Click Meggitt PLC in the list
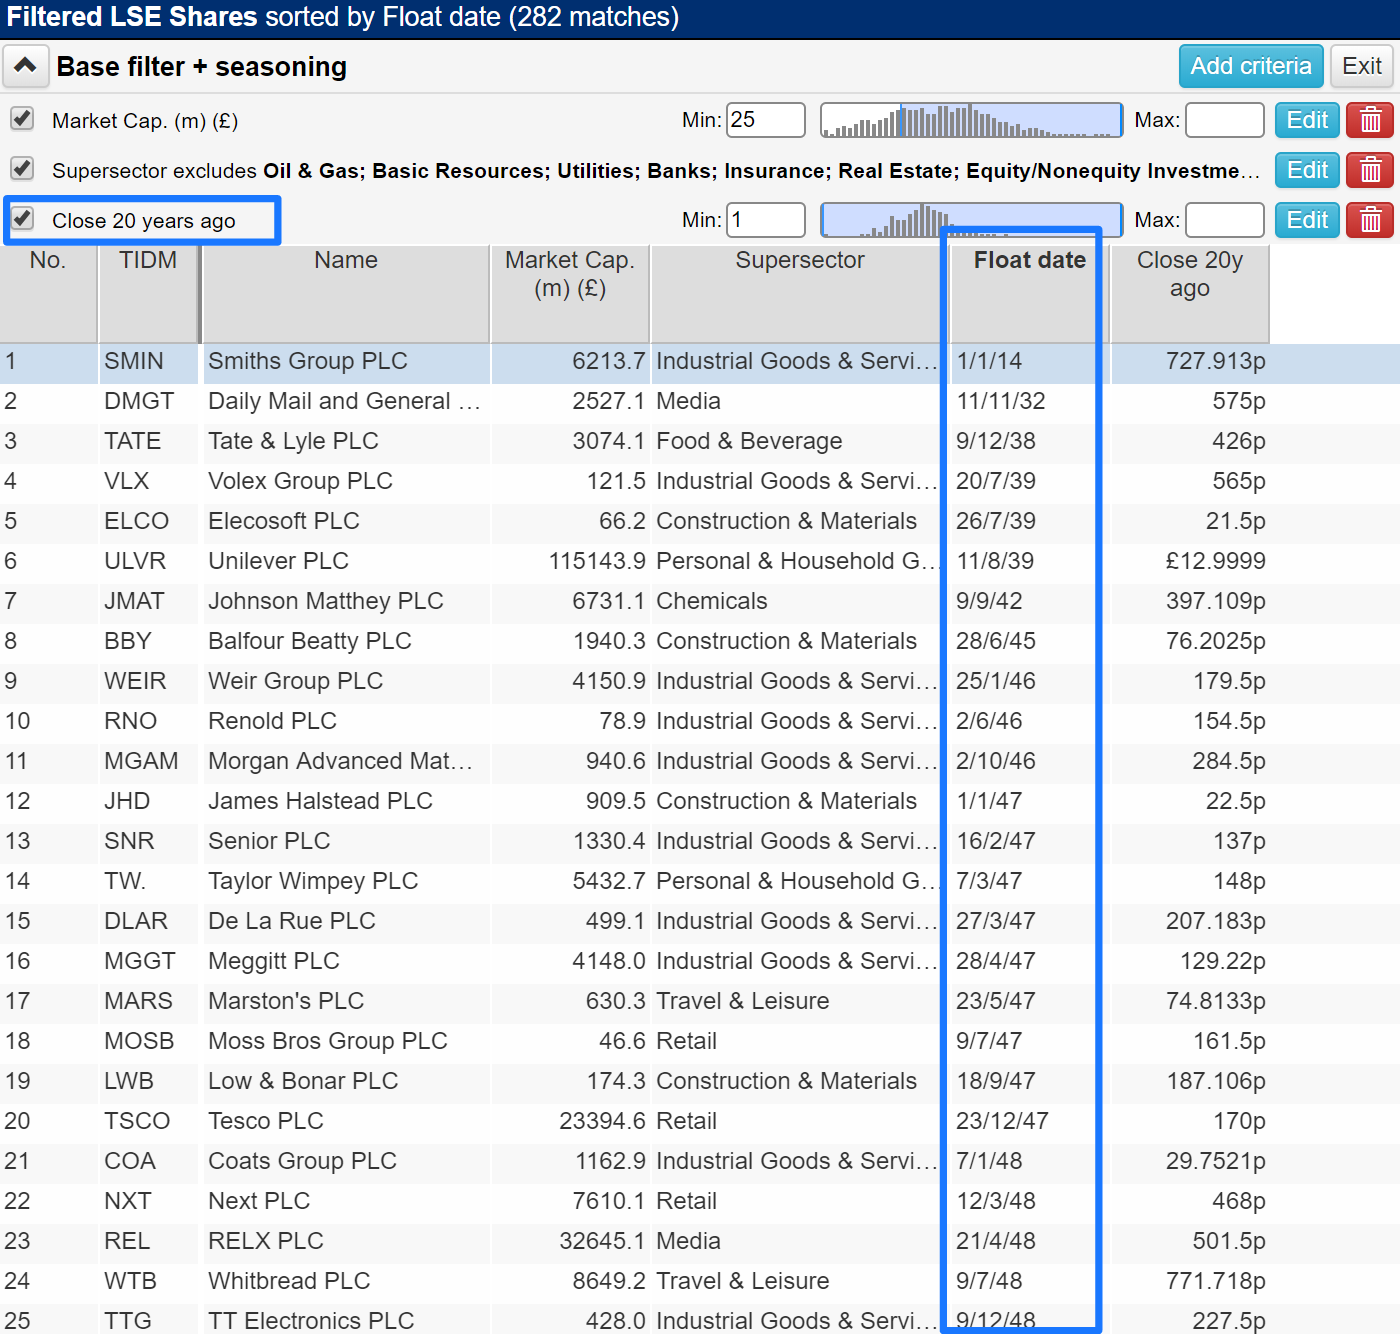1400x1334 pixels. pyautogui.click(x=274, y=961)
